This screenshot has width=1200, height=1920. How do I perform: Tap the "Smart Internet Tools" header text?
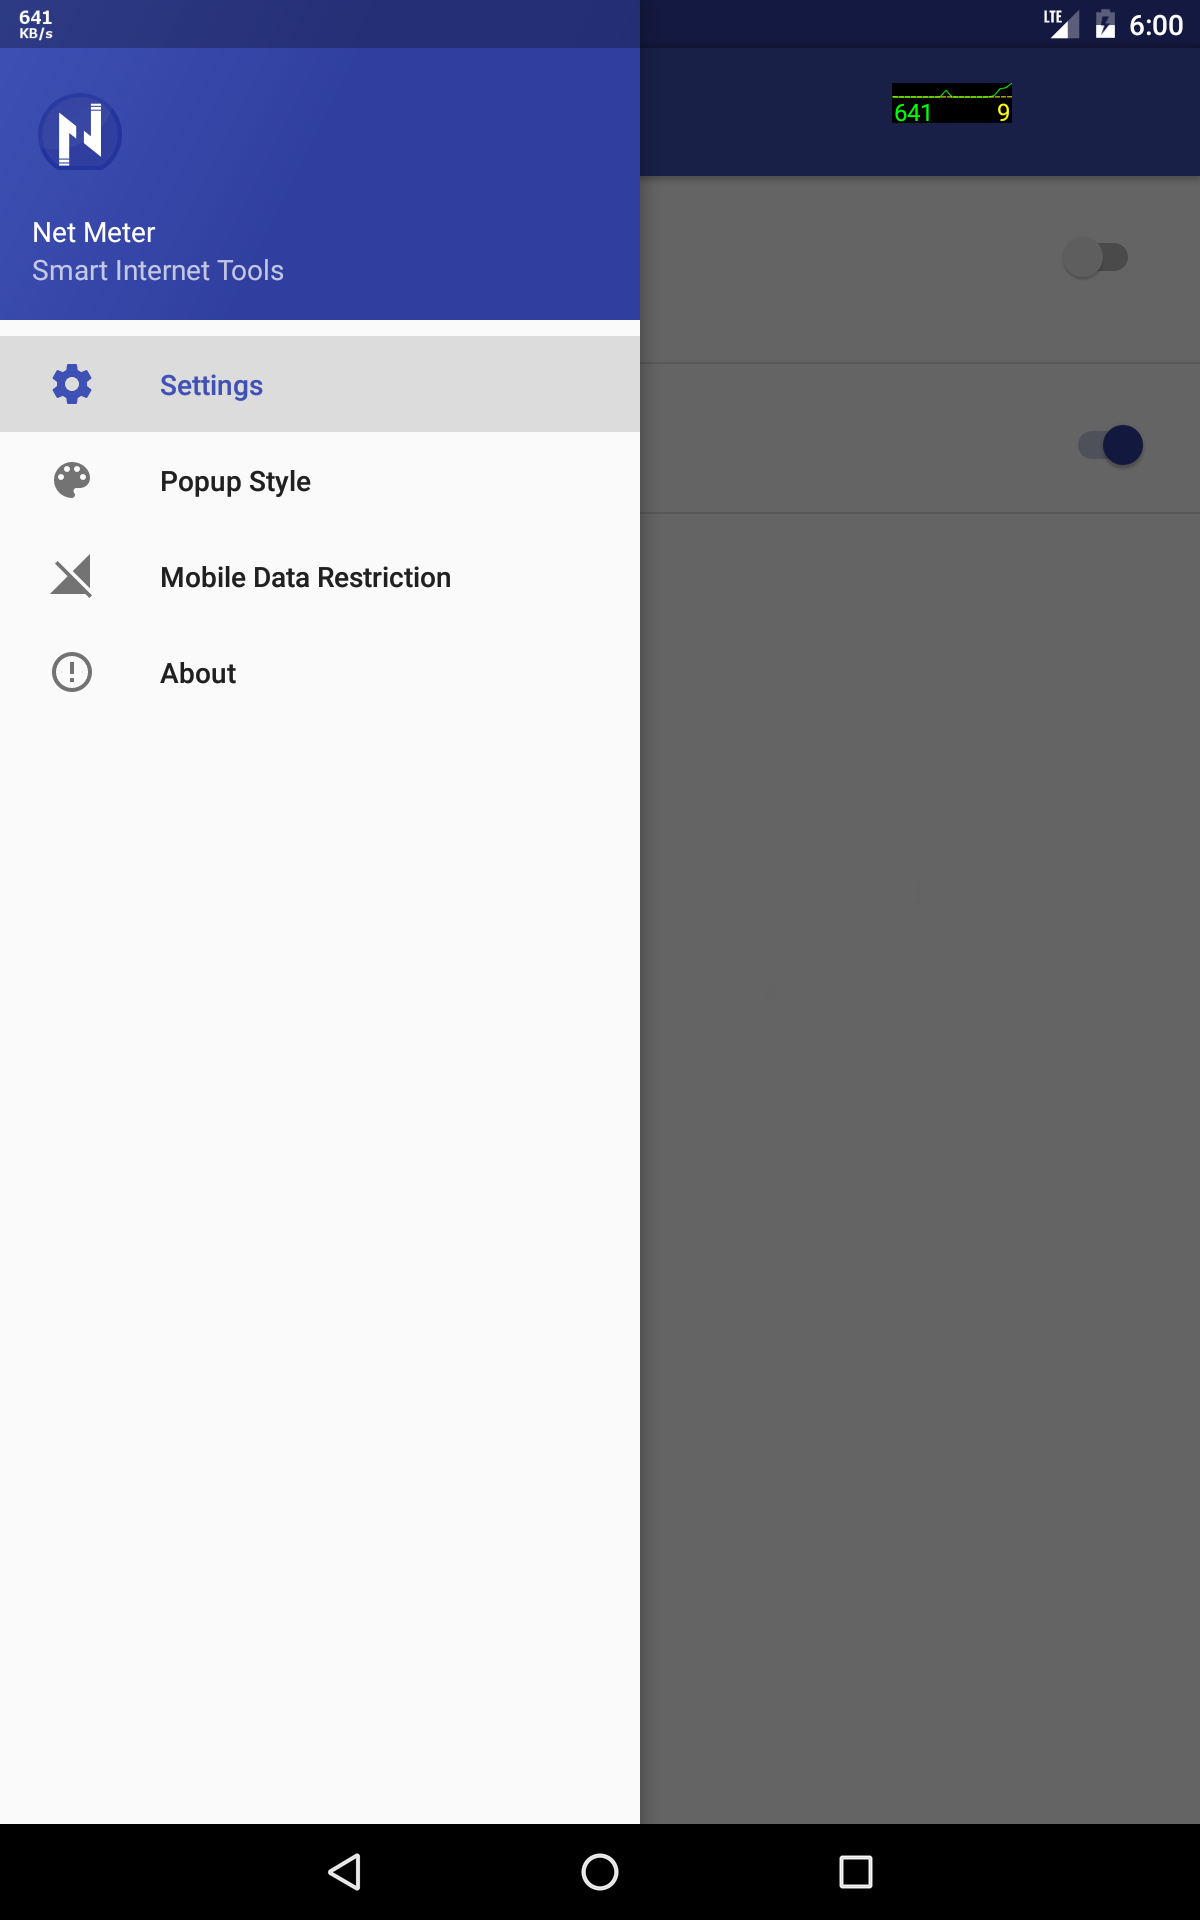click(x=158, y=271)
